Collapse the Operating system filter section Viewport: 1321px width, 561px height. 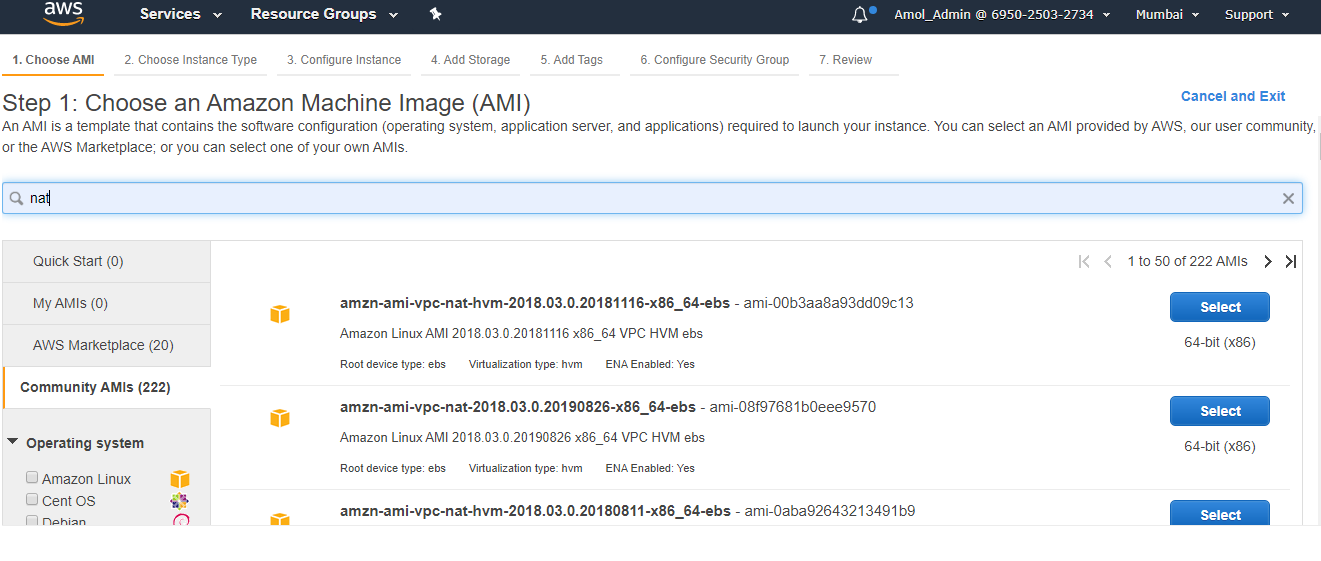tap(14, 442)
